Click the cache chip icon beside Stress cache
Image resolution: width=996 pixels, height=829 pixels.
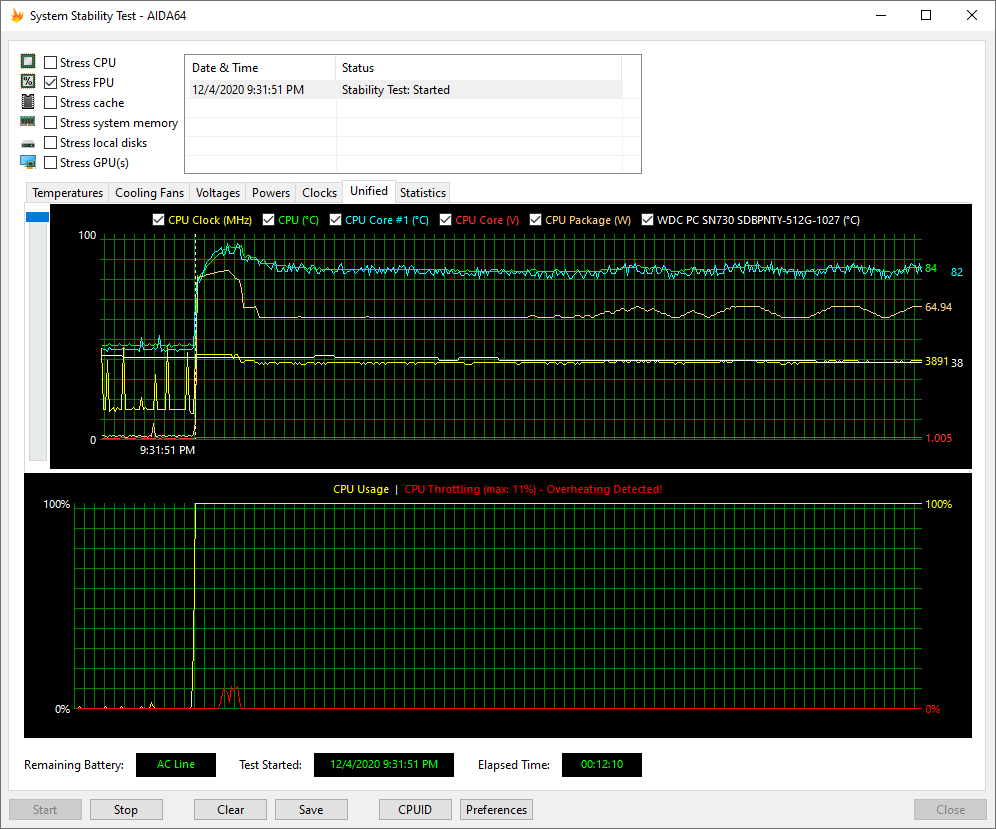coord(28,102)
